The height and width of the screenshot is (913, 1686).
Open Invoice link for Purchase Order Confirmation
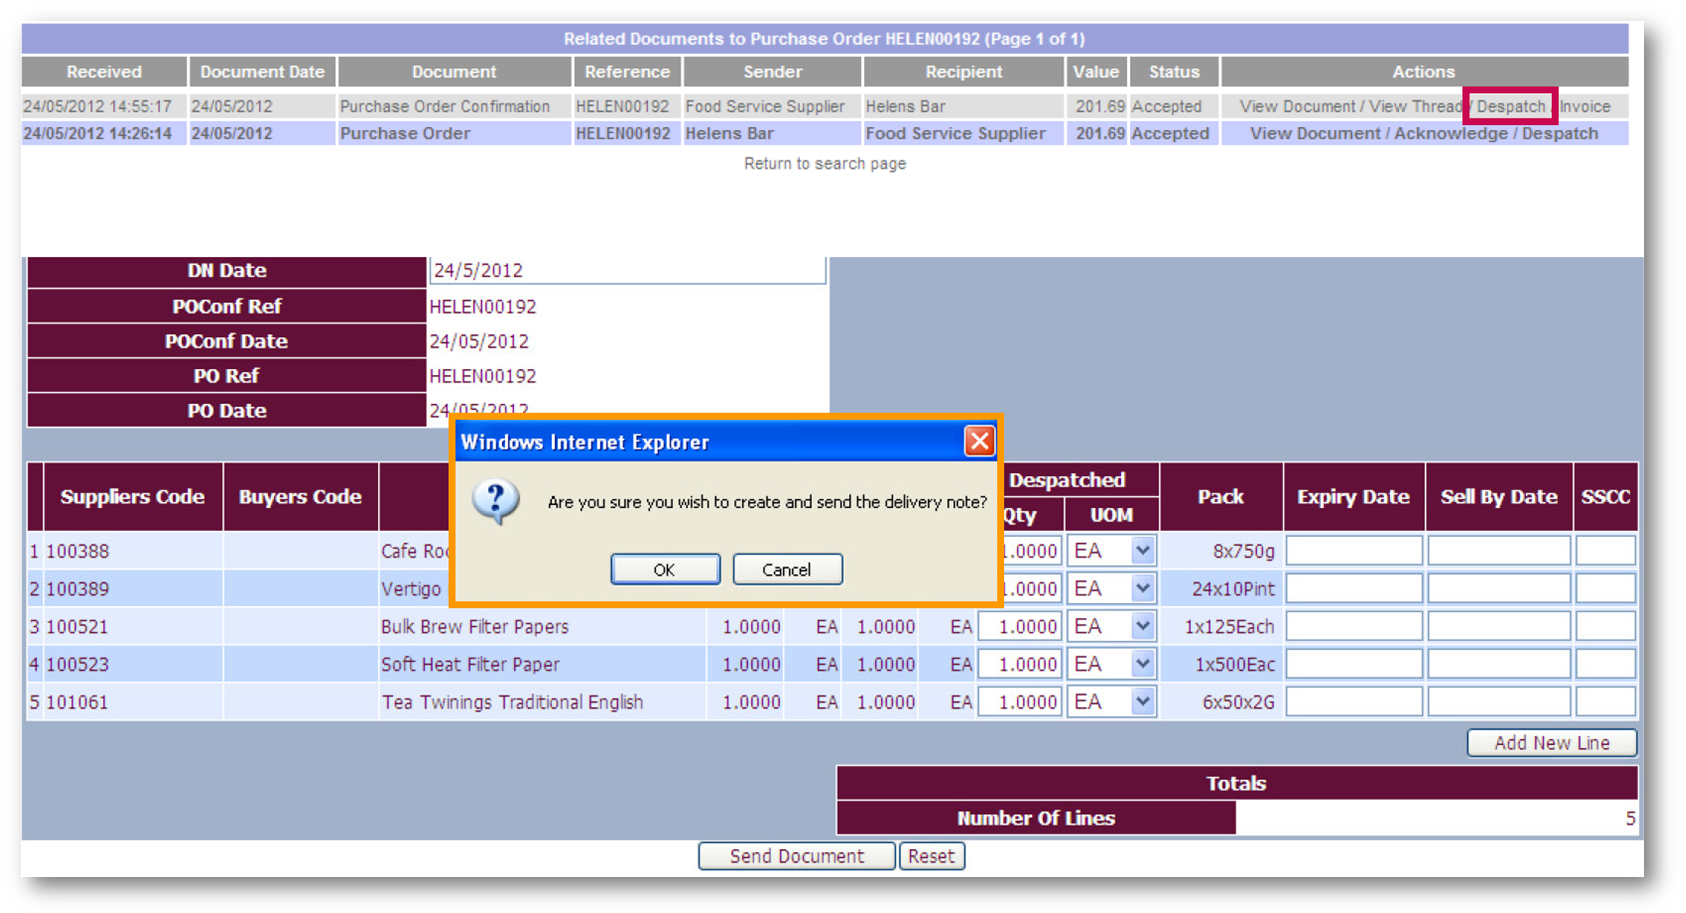pos(1585,106)
